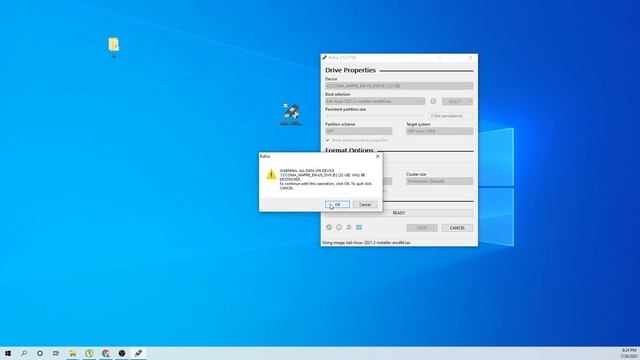Click the CANCEL button in Rufus main window
This screenshot has height=360, width=640.
457,228
